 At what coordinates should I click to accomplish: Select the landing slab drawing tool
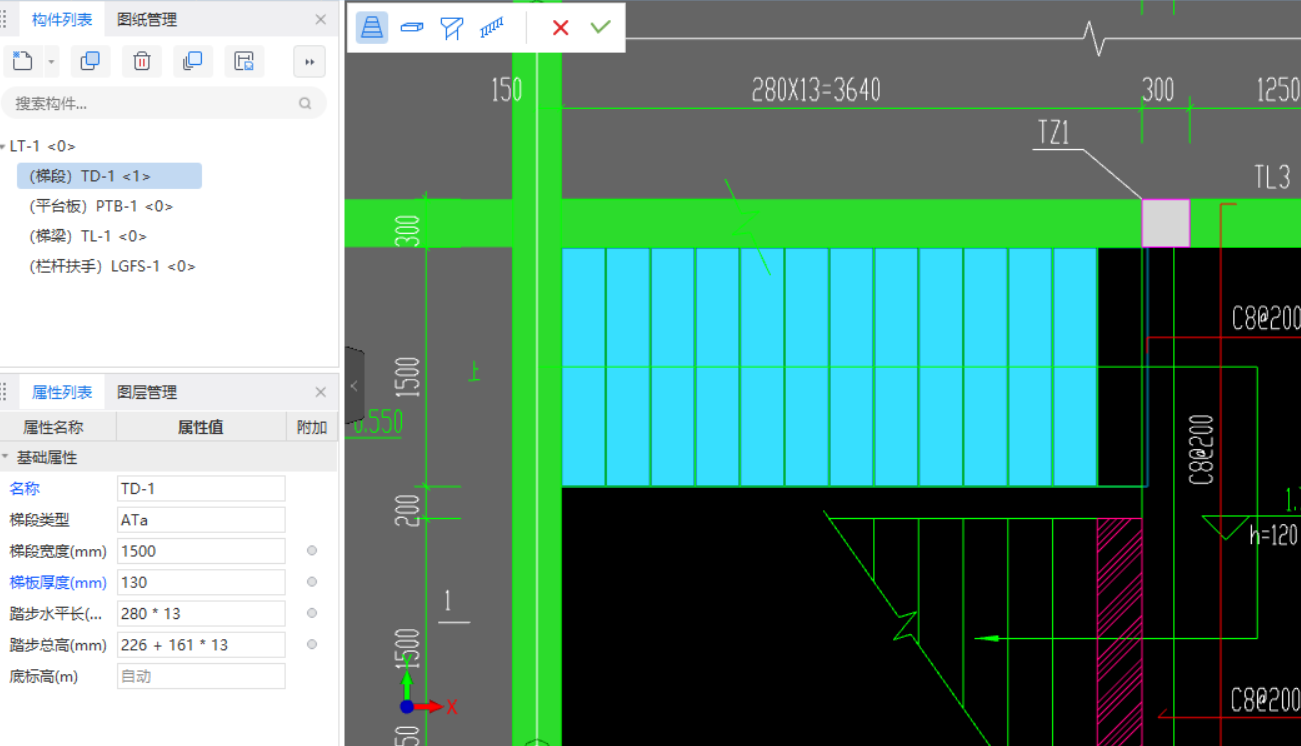(411, 28)
